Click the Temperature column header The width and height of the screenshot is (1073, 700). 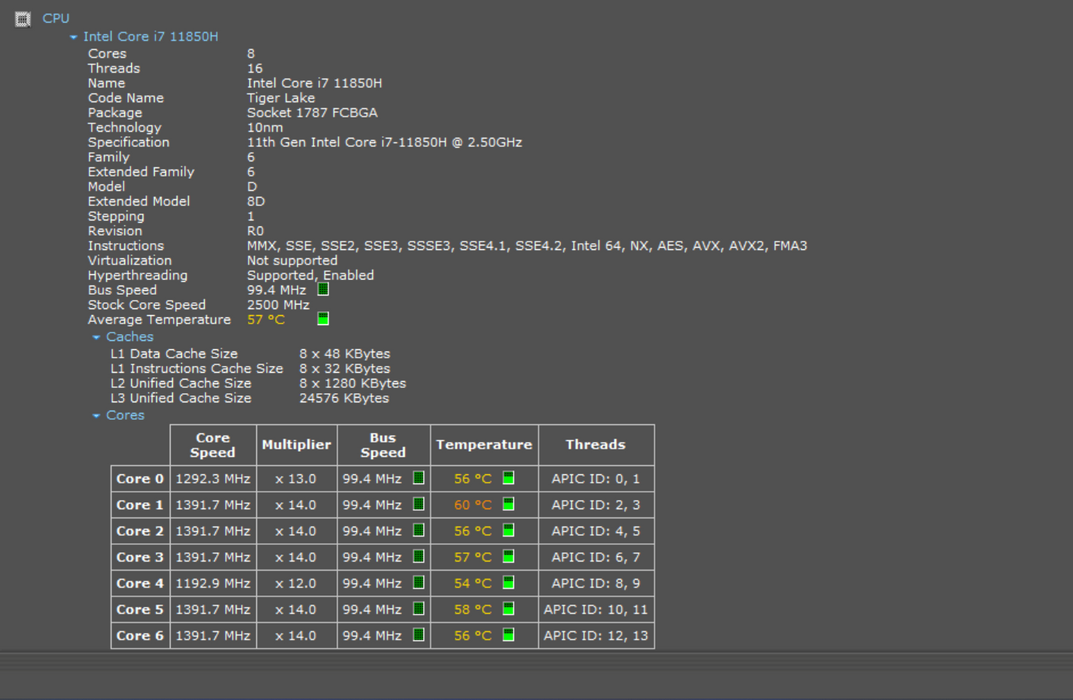484,445
